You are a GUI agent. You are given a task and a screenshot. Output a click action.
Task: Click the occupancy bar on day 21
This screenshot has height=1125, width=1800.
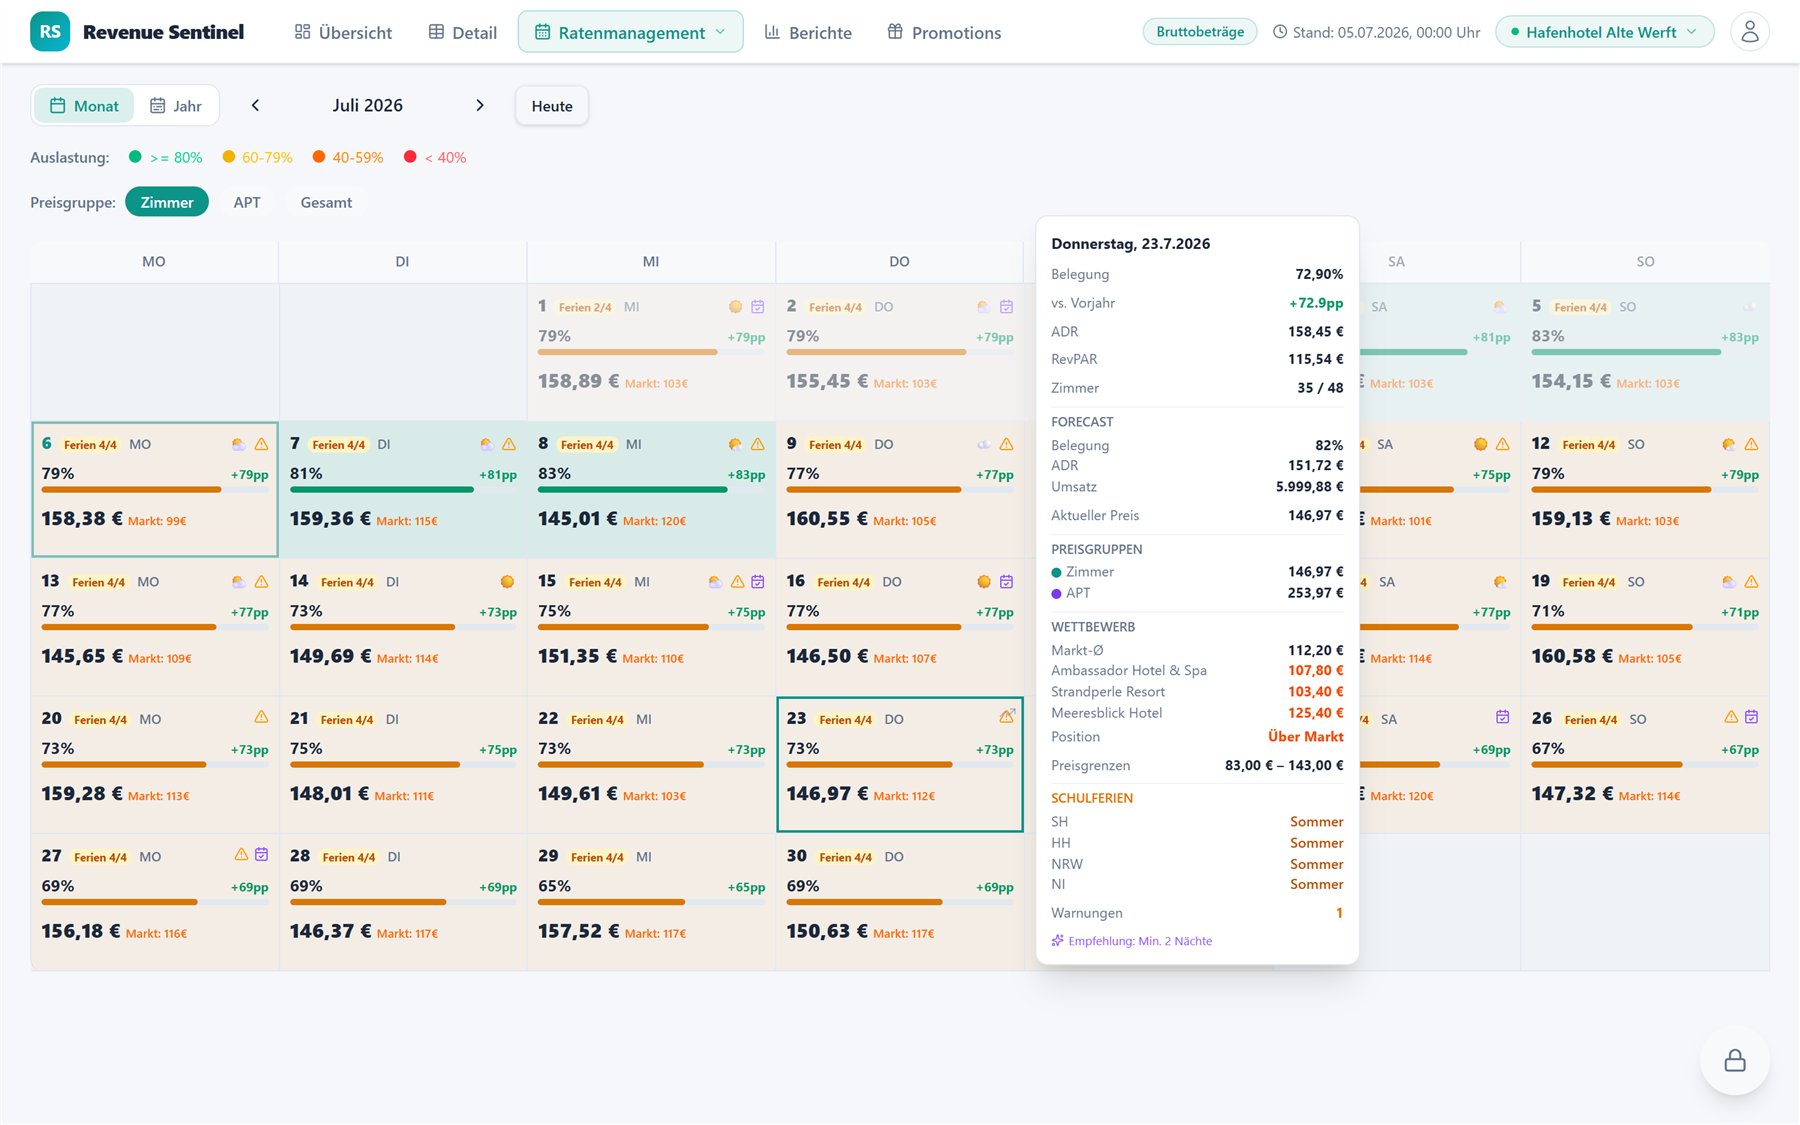[x=403, y=765]
